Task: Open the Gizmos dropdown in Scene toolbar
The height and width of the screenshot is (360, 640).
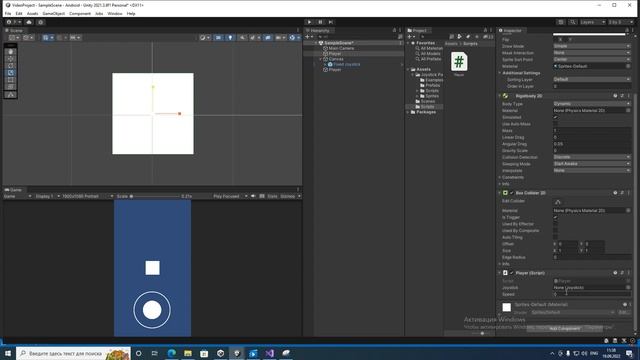Action: [294, 38]
